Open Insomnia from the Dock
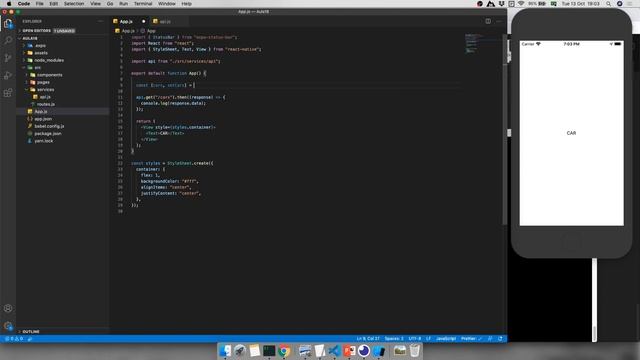This screenshot has height=360, width=640. pos(364,351)
